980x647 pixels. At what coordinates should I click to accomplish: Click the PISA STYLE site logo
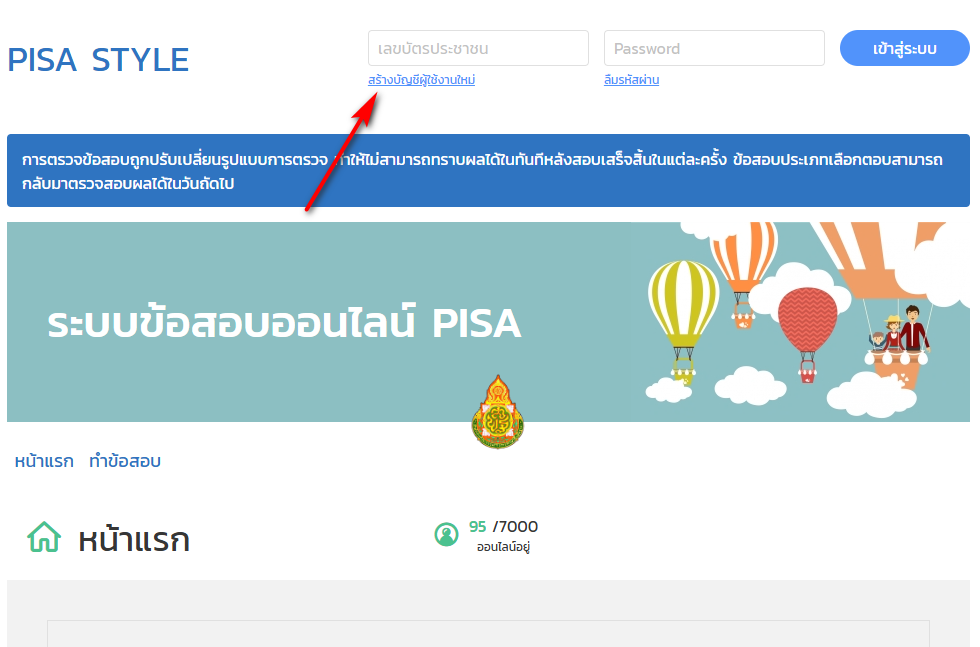point(98,60)
